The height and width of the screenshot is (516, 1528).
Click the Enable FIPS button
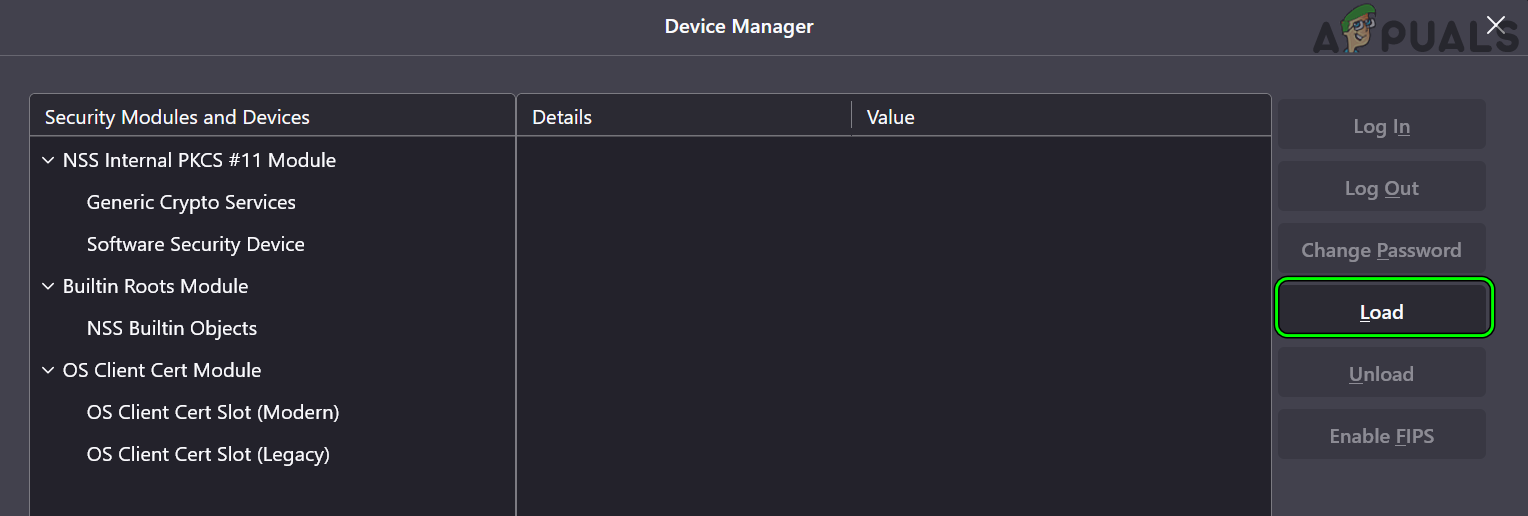click(1382, 436)
